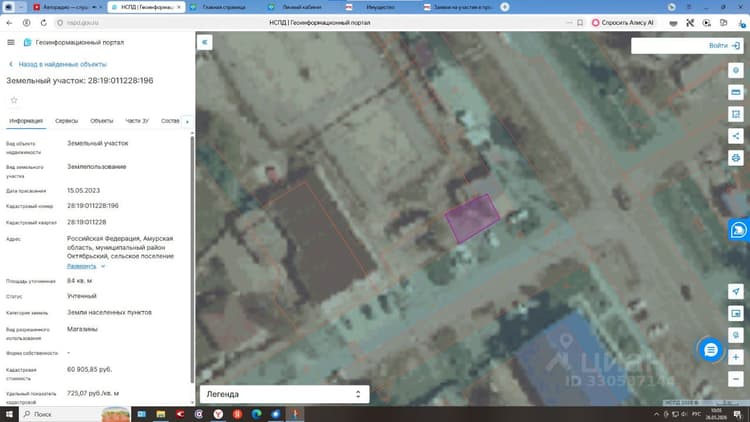
Task: Open the assistant side tab on the map's right edge
Action: coord(739,230)
